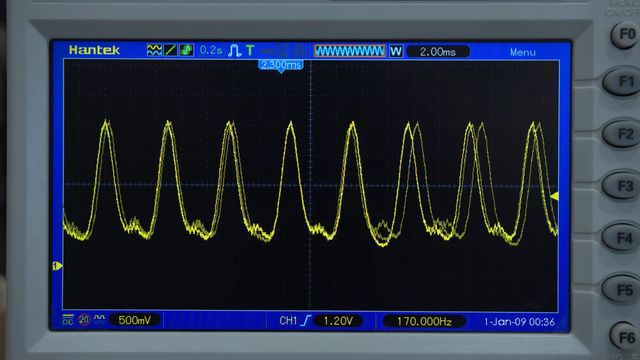Click the DC coupling indicator icon

[68, 320]
